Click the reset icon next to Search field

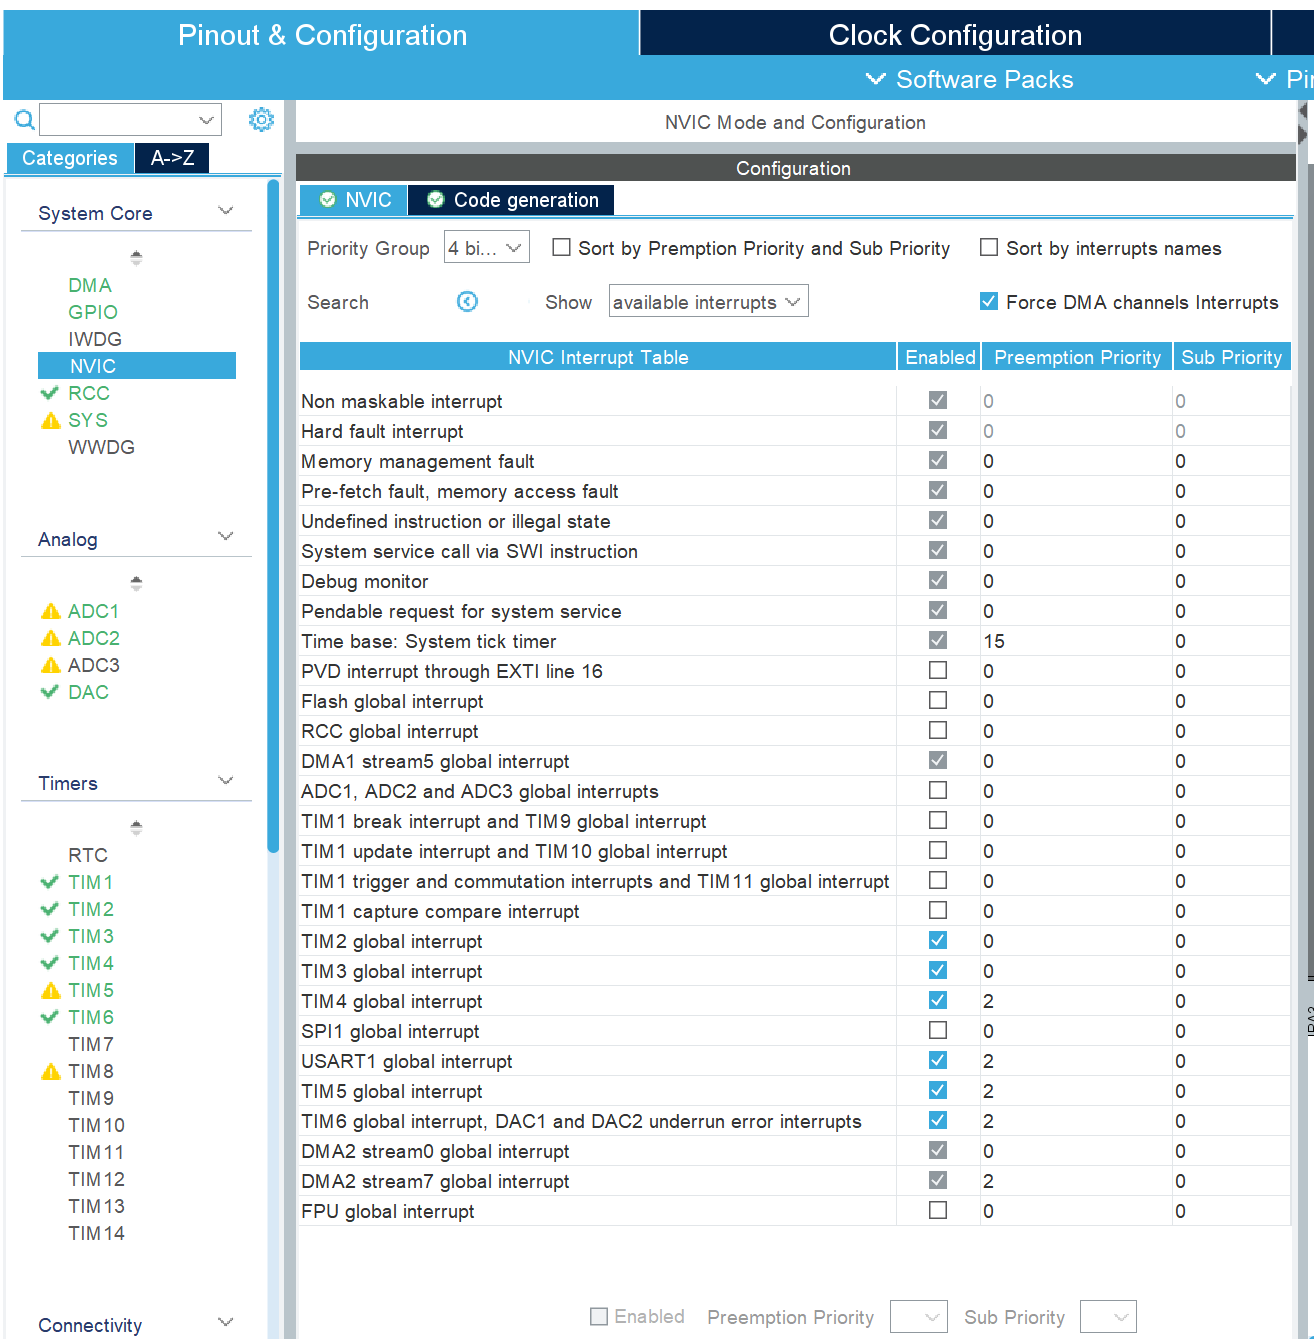[467, 301]
